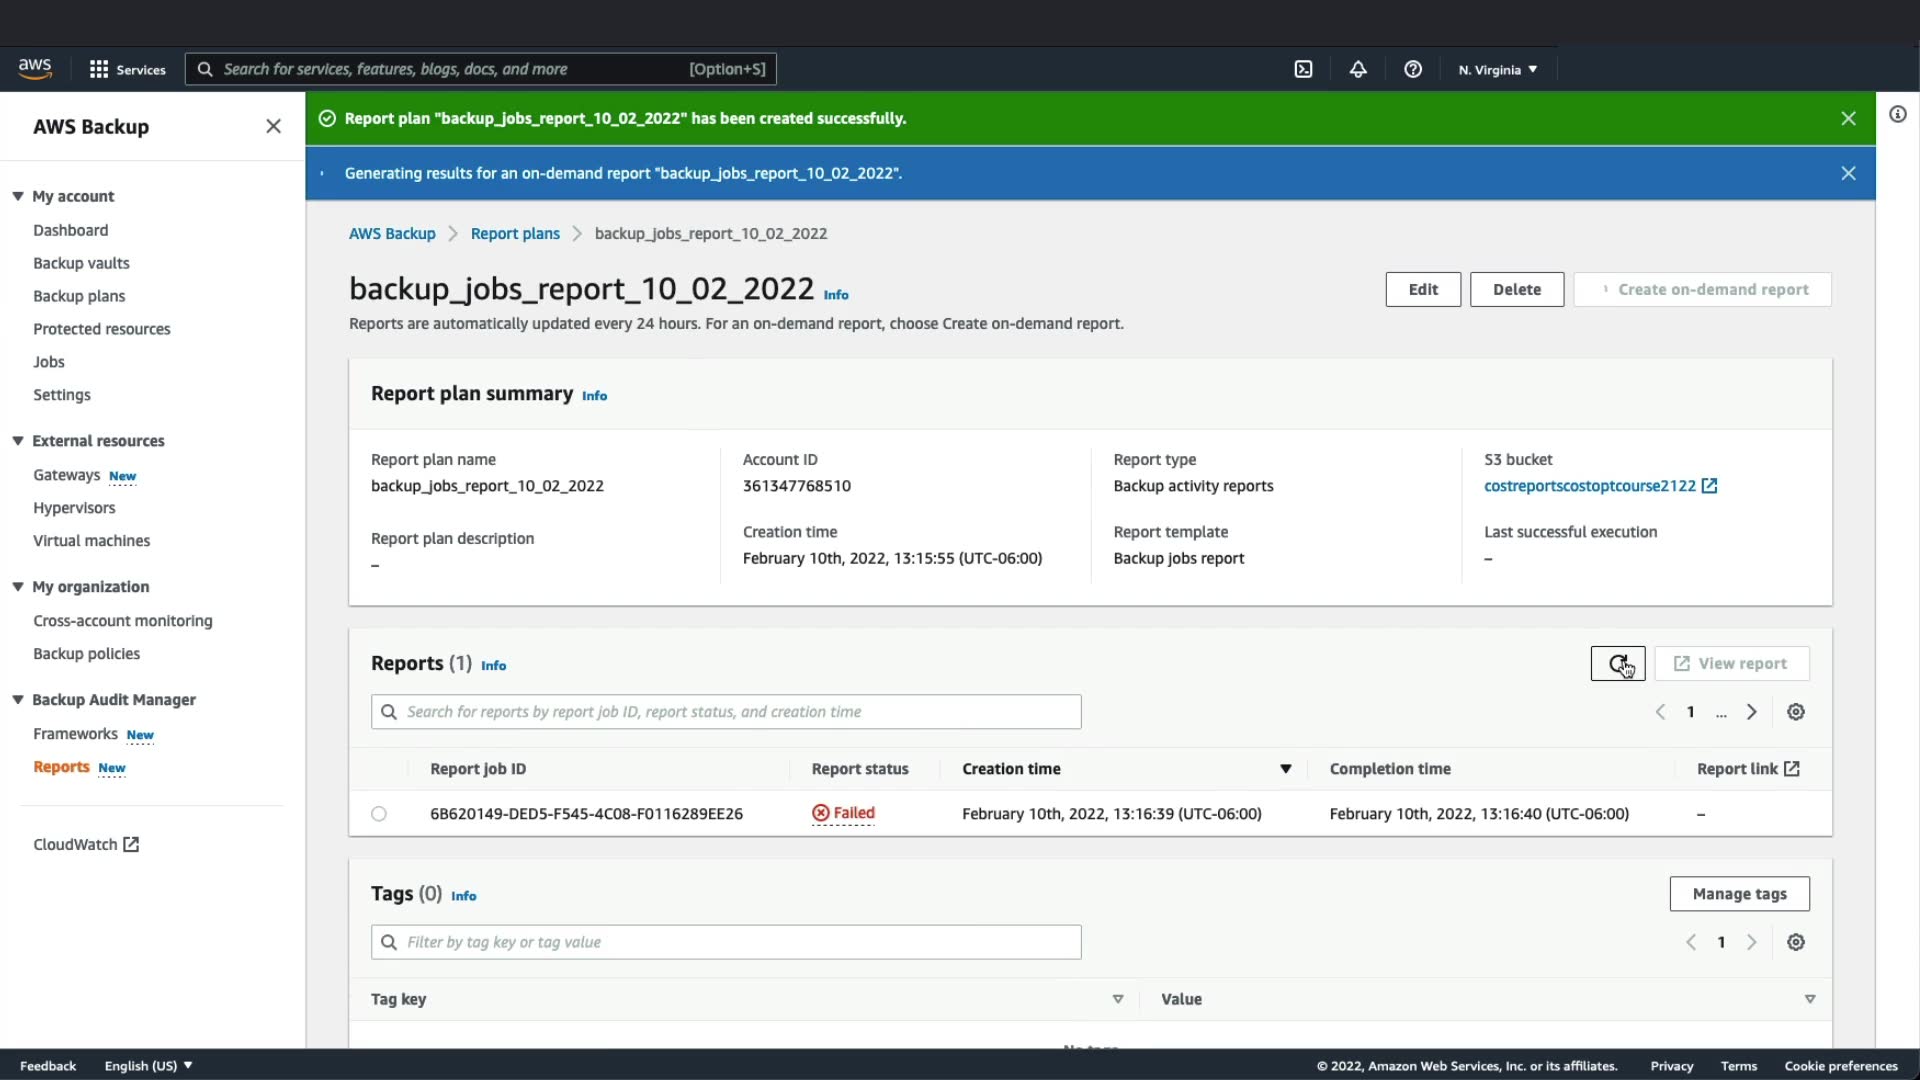
Task: Go to Backup vaults in sidebar
Action: (x=81, y=263)
